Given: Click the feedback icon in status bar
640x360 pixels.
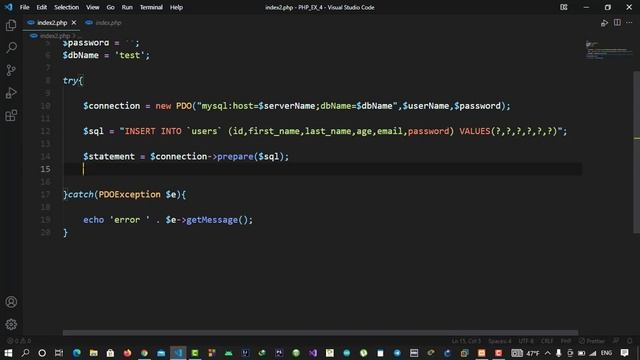Looking at the screenshot, I should tap(616, 341).
